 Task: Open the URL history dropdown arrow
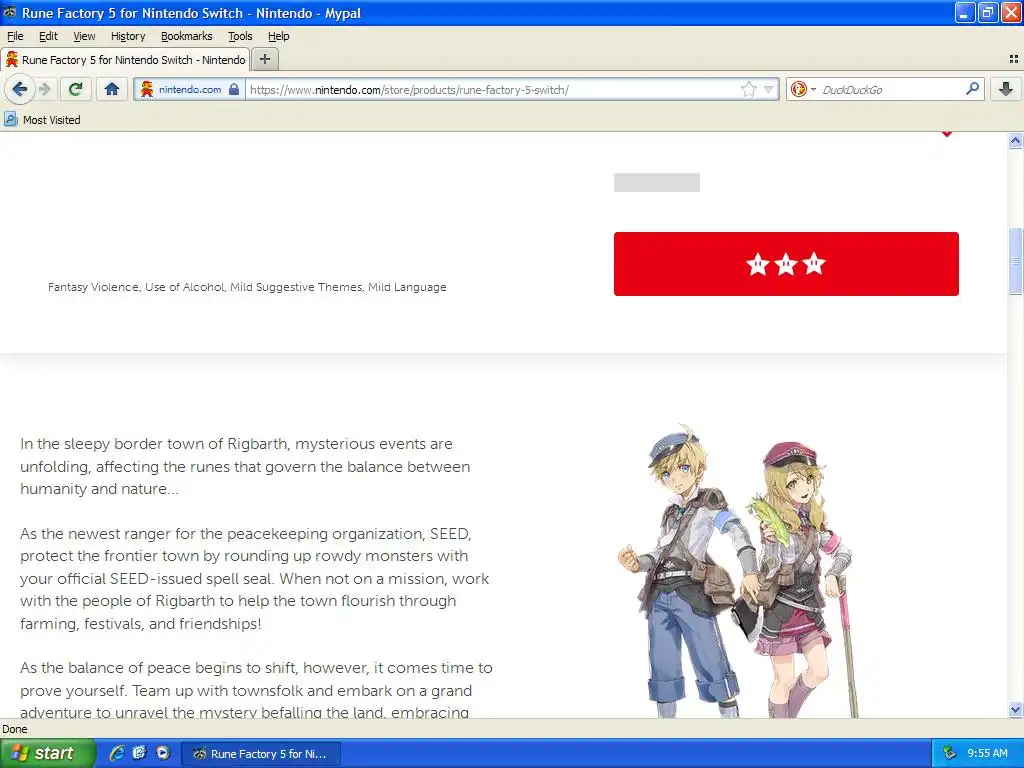(x=769, y=89)
